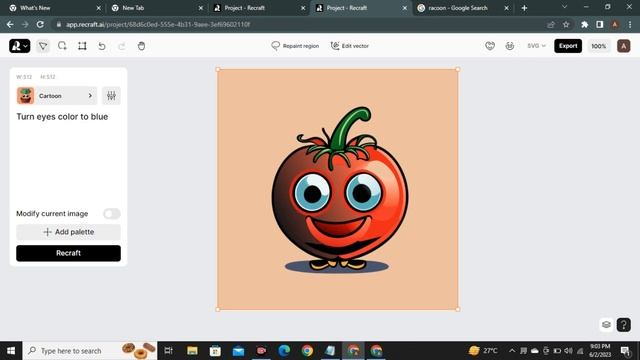Open Microsoft Store from taskbar
This screenshot has width=640, height=360.
click(215, 351)
